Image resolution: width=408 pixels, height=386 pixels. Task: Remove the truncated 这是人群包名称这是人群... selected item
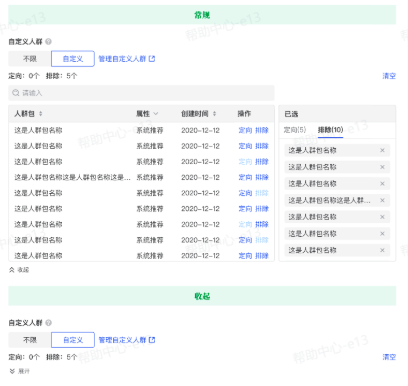pyautogui.click(x=382, y=200)
